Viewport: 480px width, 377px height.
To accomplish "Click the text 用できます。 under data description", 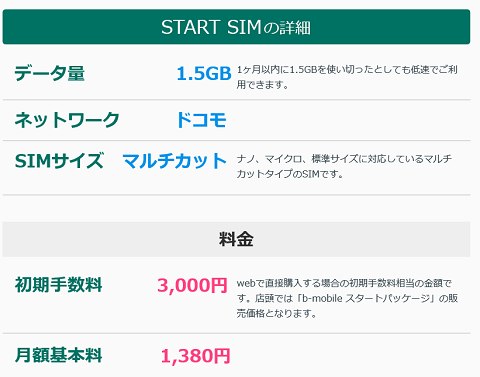I will tap(263, 85).
